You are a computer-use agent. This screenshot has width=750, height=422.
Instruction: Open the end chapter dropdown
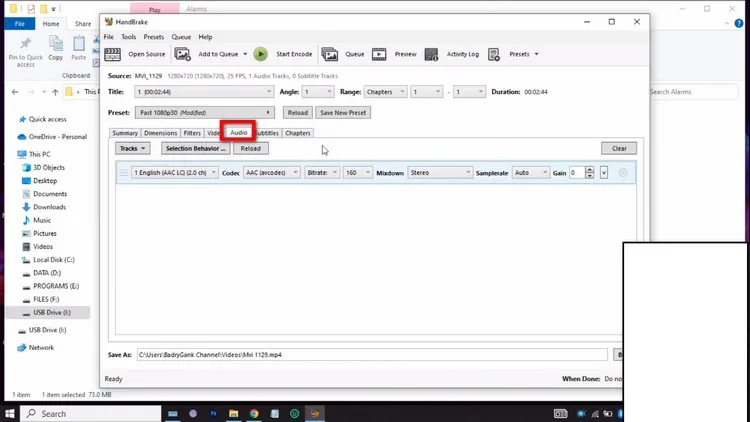point(469,92)
